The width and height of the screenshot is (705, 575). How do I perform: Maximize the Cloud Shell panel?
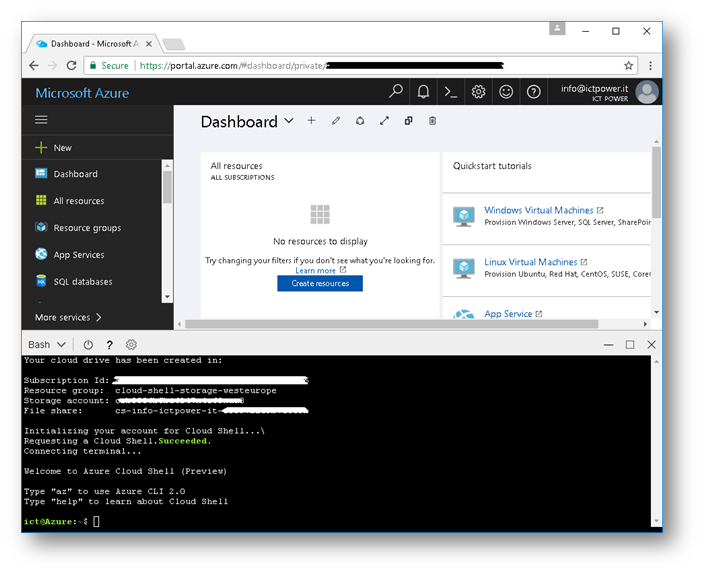[x=630, y=345]
